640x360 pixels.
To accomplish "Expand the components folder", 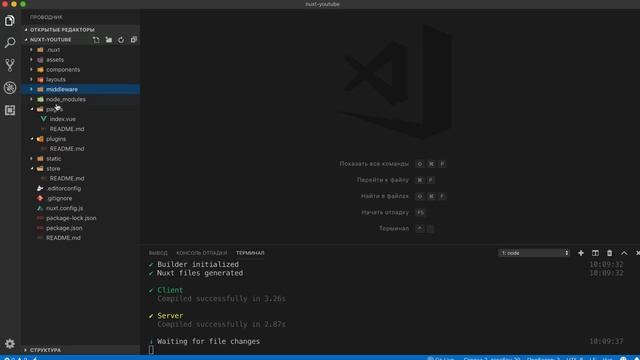I will pos(81,69).
